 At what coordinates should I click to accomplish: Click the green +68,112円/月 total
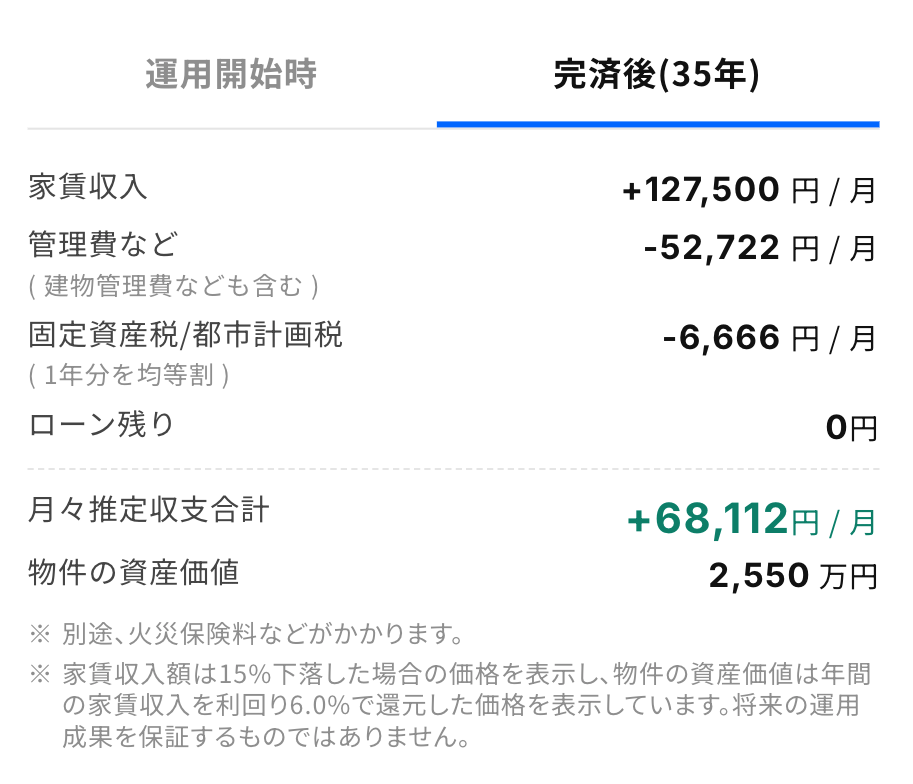click(x=751, y=519)
